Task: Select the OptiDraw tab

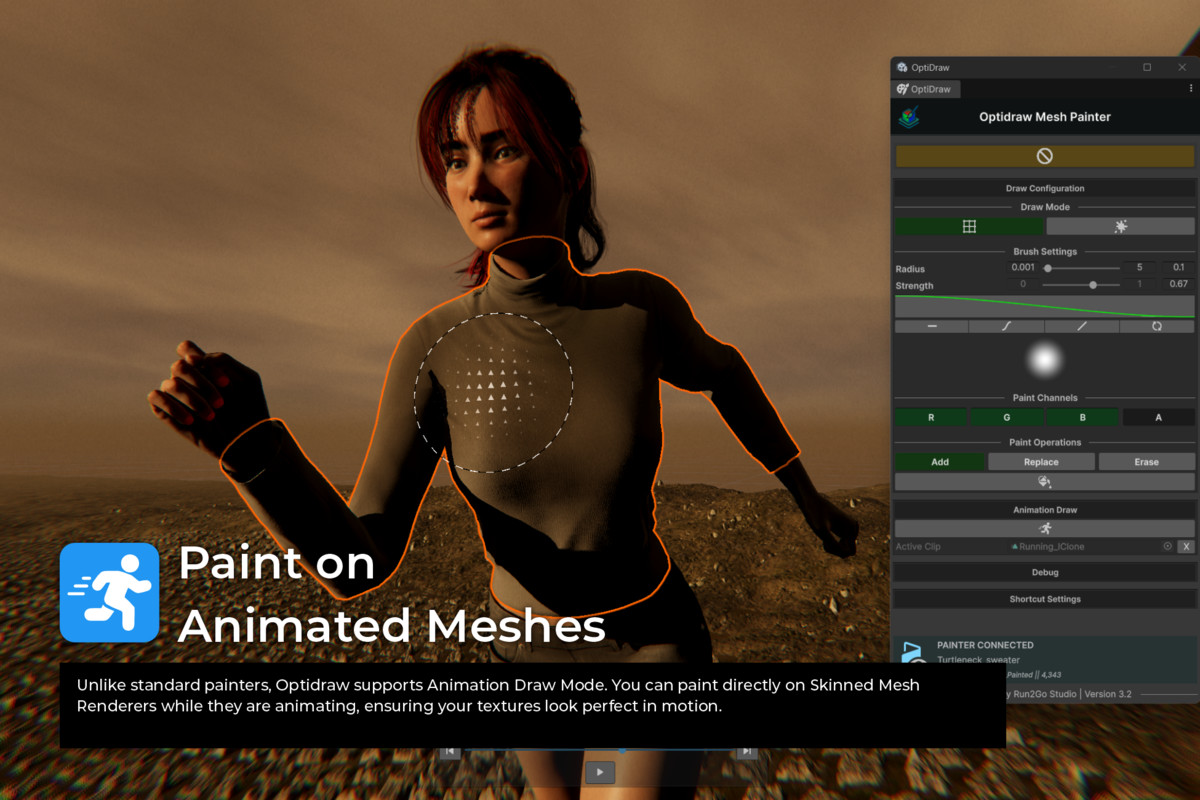Action: tap(925, 89)
